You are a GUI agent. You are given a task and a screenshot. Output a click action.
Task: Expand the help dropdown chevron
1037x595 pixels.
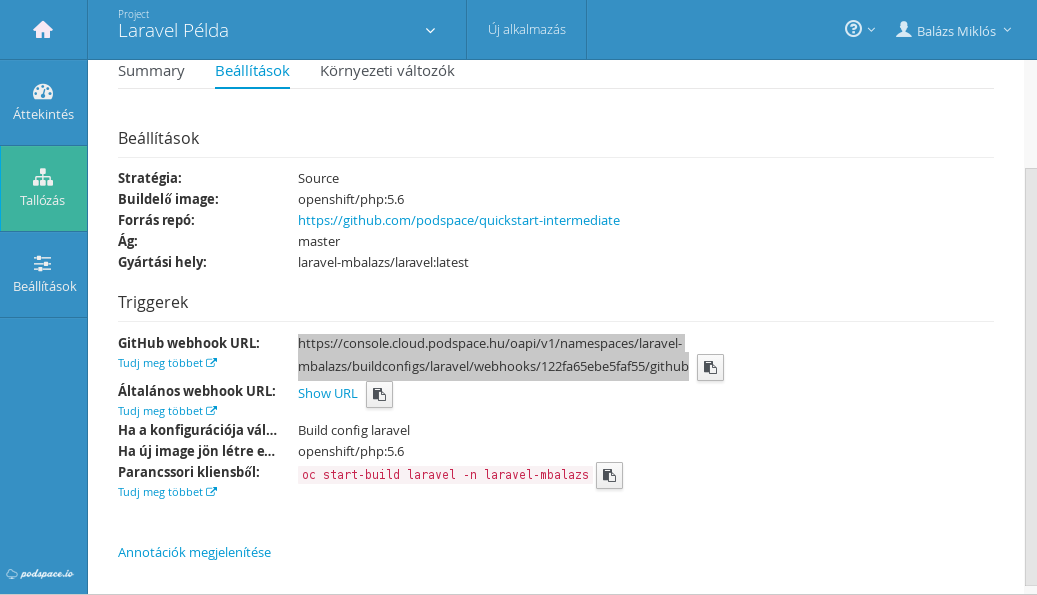point(872,30)
